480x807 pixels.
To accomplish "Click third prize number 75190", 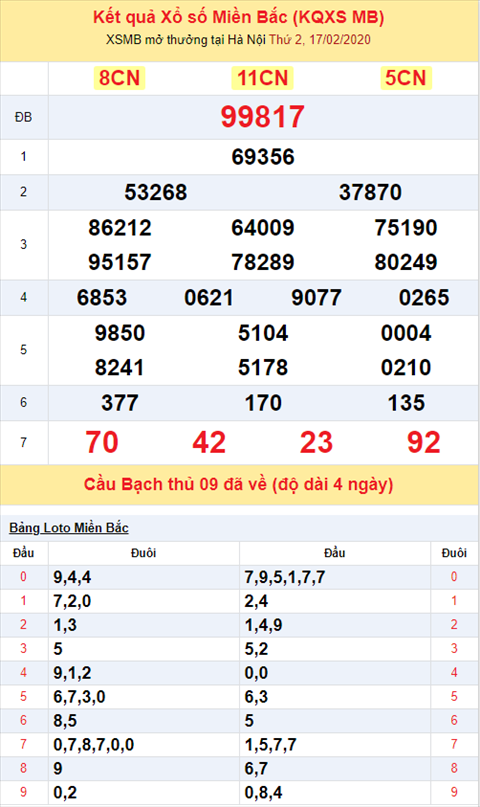I will [406, 228].
